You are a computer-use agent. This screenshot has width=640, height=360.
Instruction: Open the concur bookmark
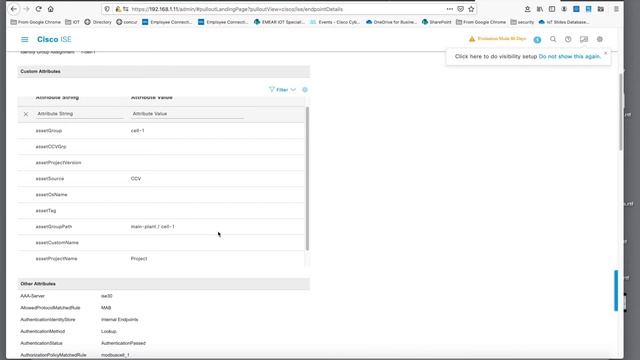pyautogui.click(x=127, y=22)
